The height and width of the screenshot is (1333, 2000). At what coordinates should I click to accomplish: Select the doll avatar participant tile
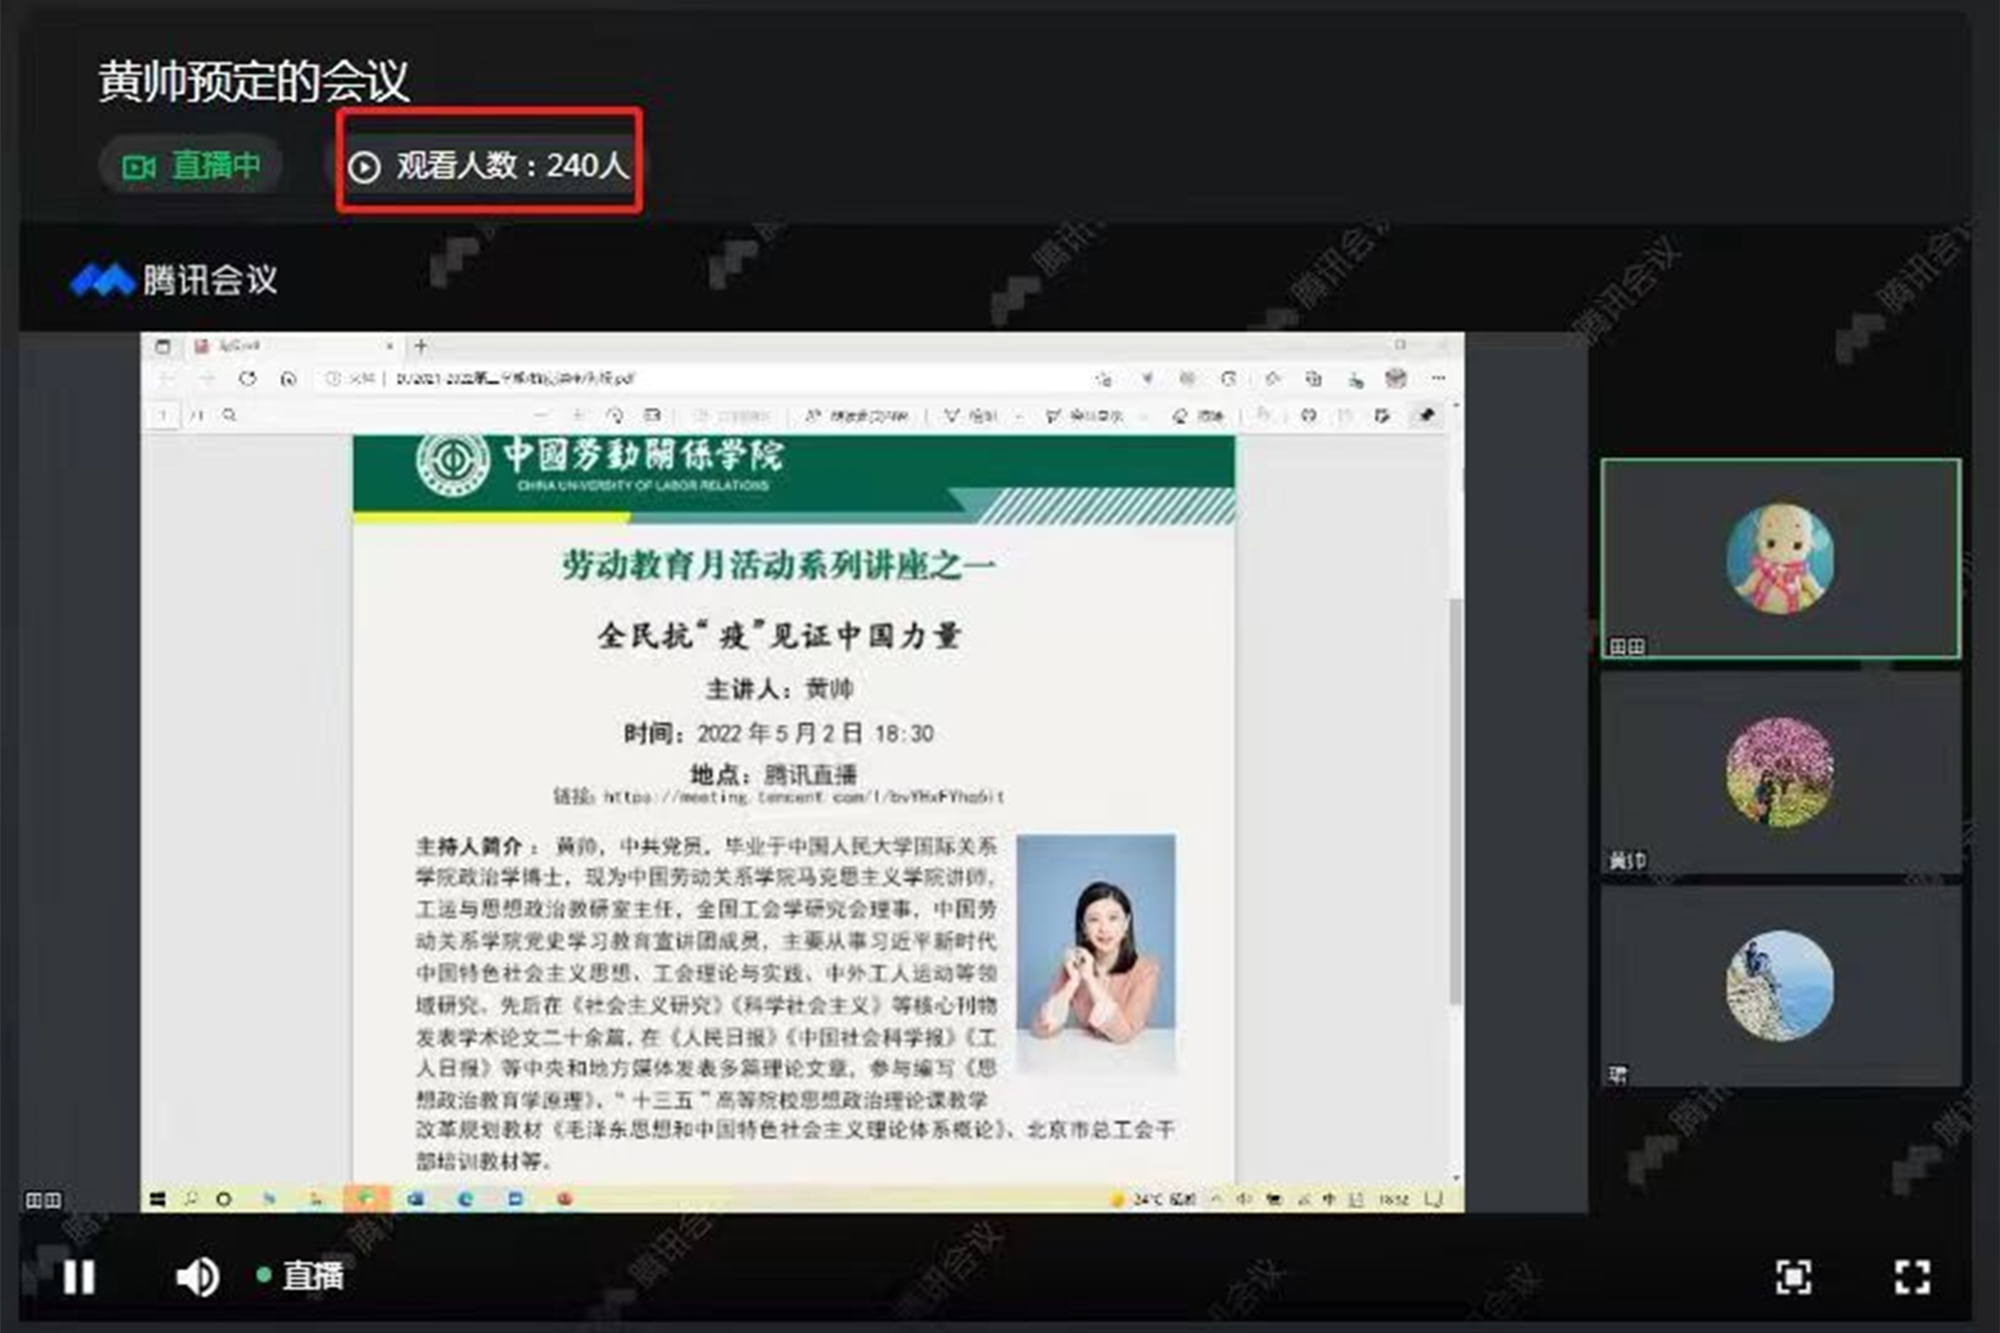pyautogui.click(x=1780, y=558)
